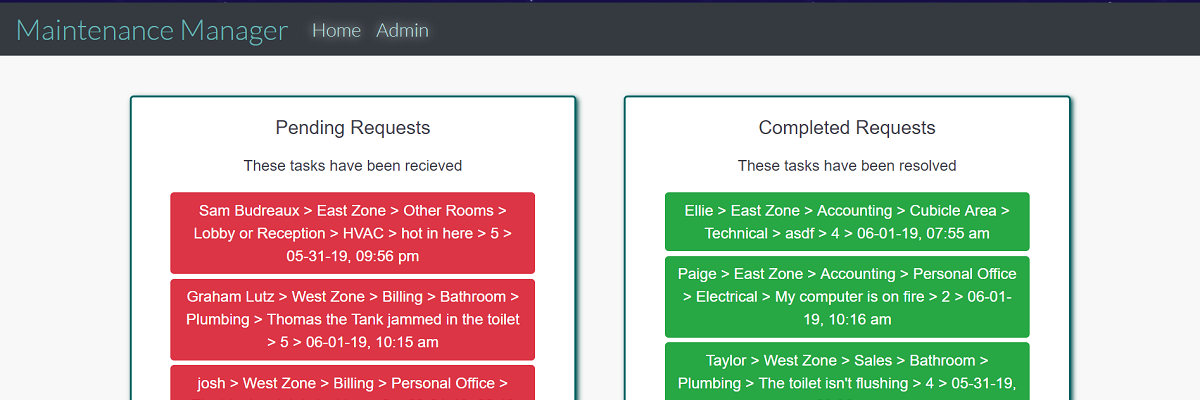Open the Admin page
1200x400 pixels.
[402, 31]
